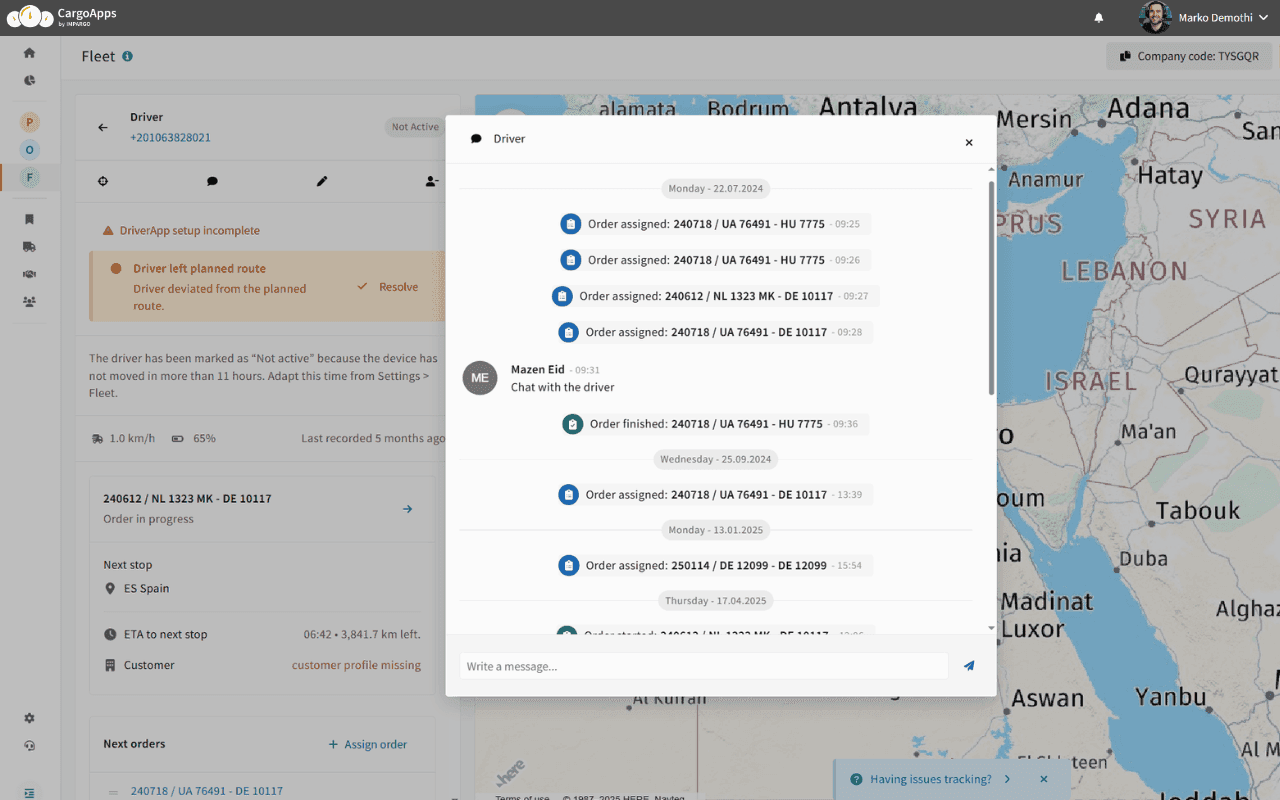
Task: Click the remove driver person icon
Action: [x=431, y=181]
